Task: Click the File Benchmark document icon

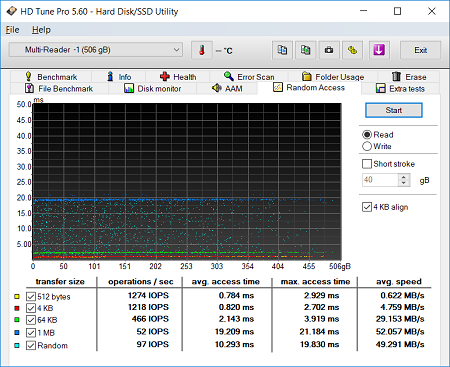Action: tap(29, 88)
